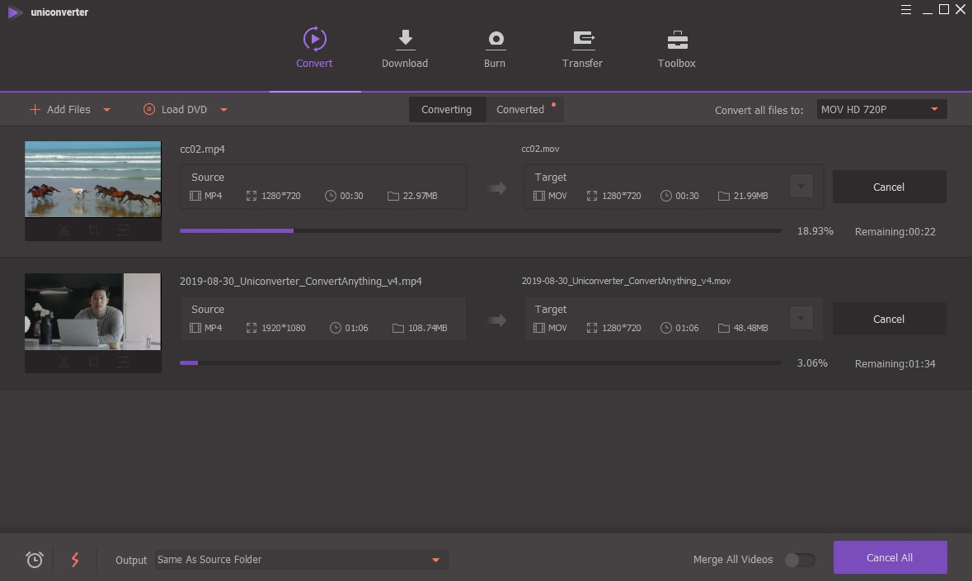Cancel the cc02.mp4 conversion
972x581 pixels.
(x=888, y=187)
